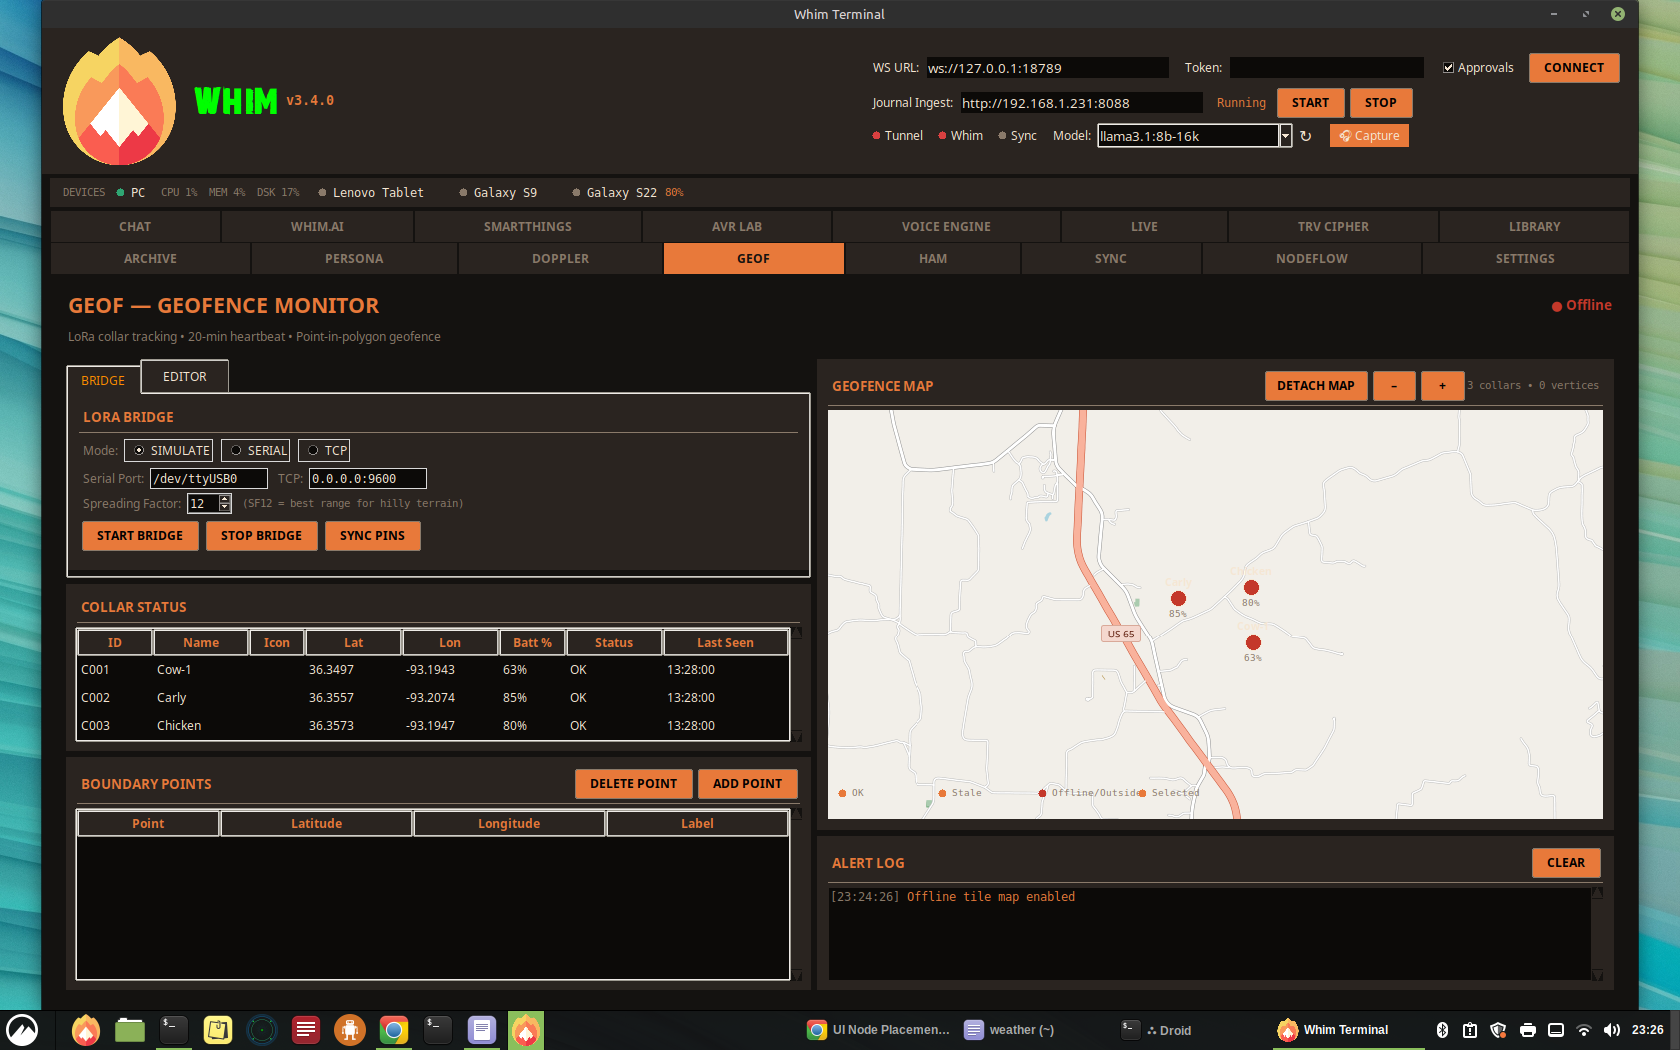The width and height of the screenshot is (1680, 1050).
Task: Open the yellow sticky notes icon
Action: (x=218, y=1030)
